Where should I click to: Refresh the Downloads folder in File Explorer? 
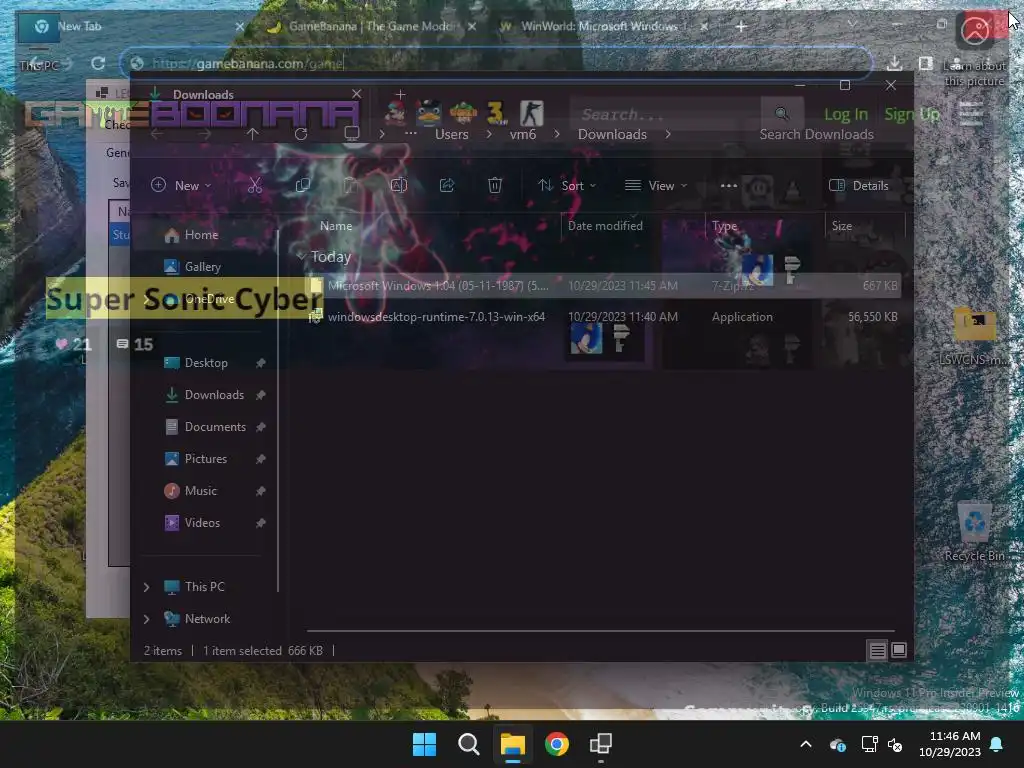click(x=301, y=134)
